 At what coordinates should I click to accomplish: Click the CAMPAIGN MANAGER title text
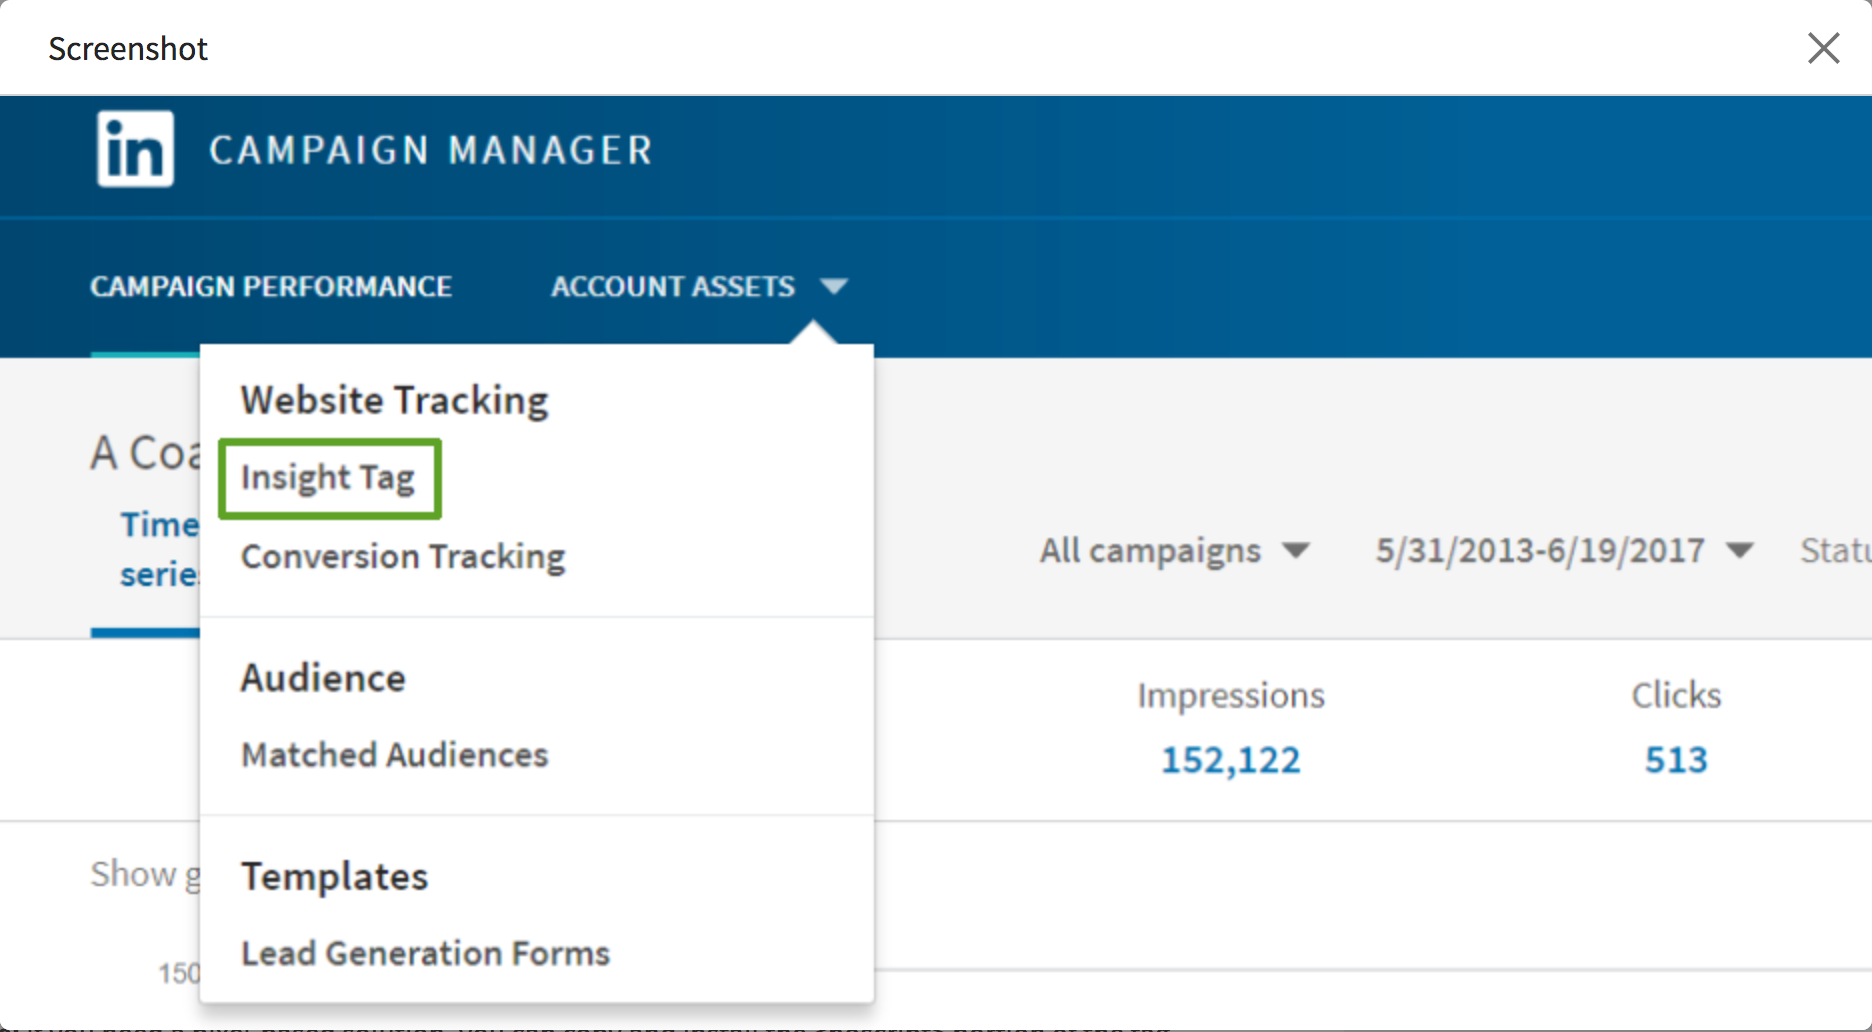(431, 150)
